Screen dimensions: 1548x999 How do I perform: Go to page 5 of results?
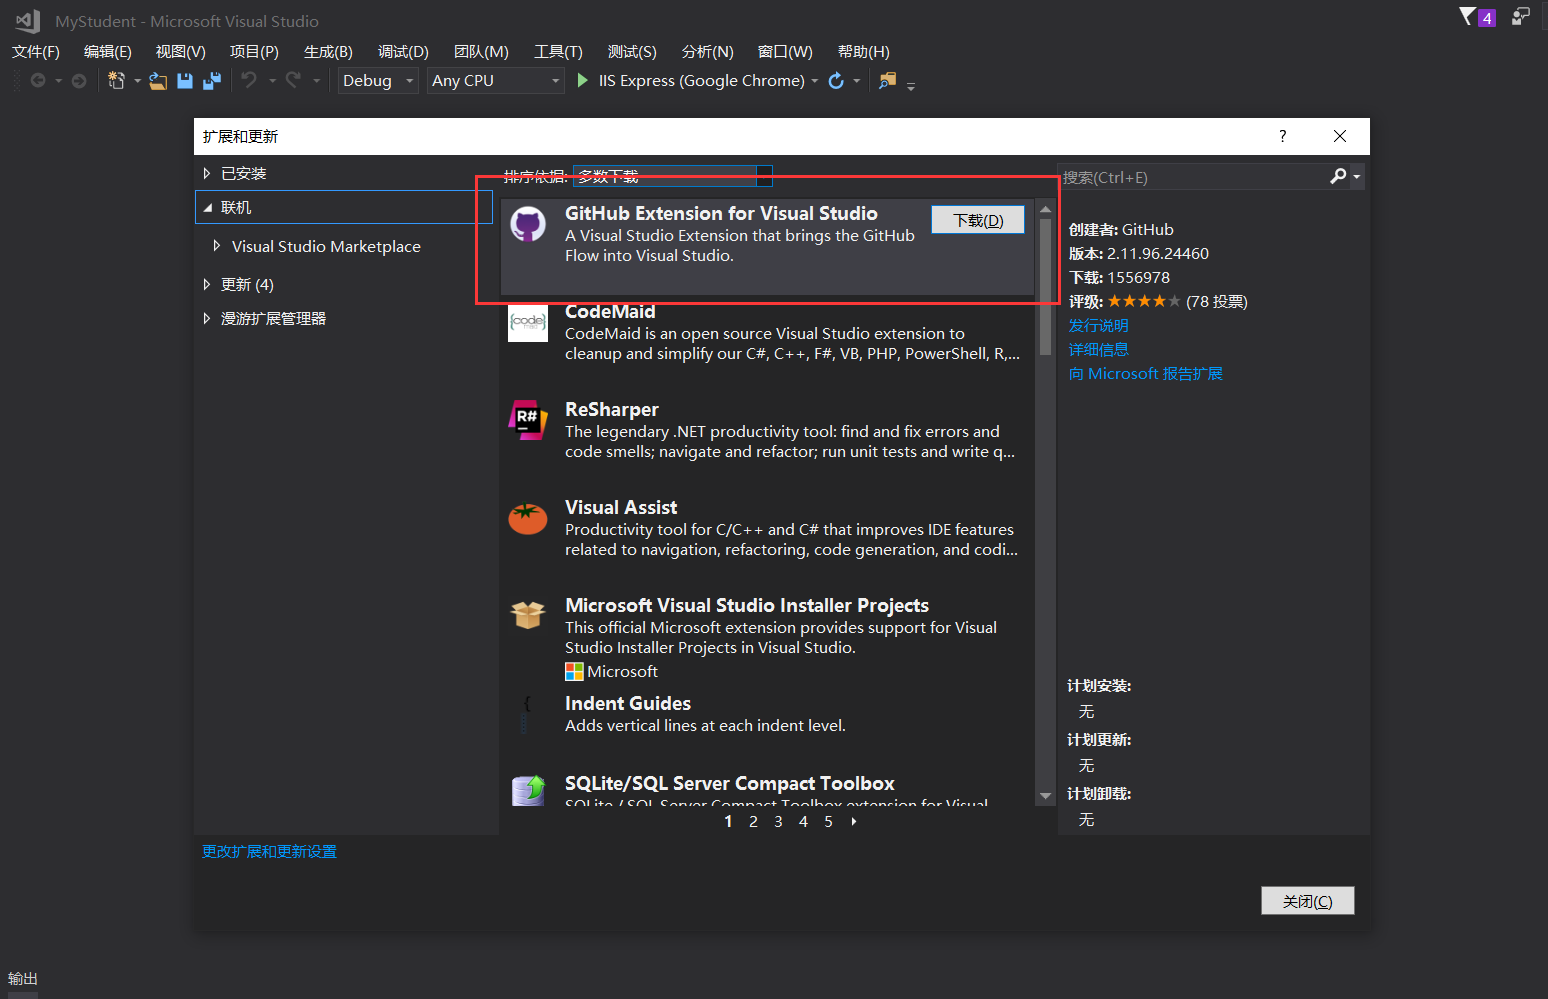pos(828,821)
